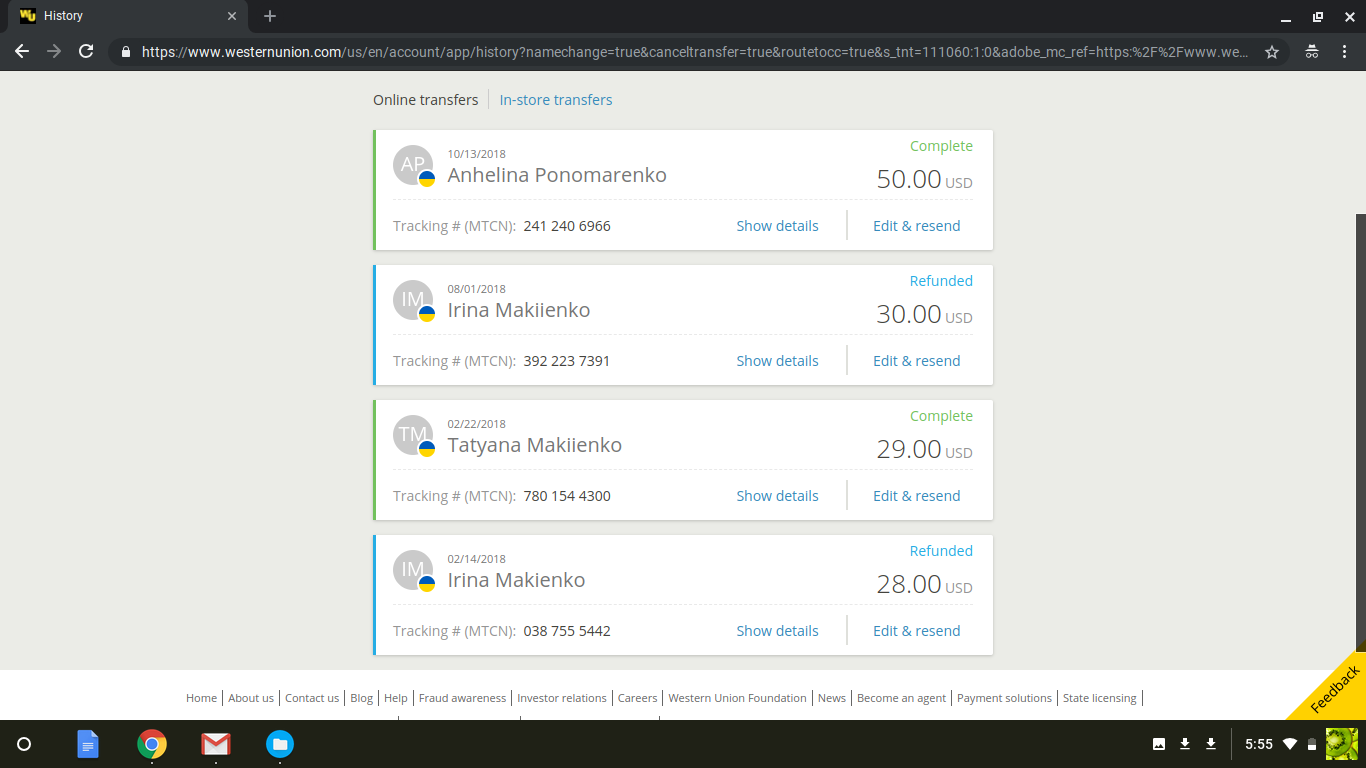Viewport: 1366px width, 768px height.
Task: Click the address bar URL
Action: tap(694, 52)
